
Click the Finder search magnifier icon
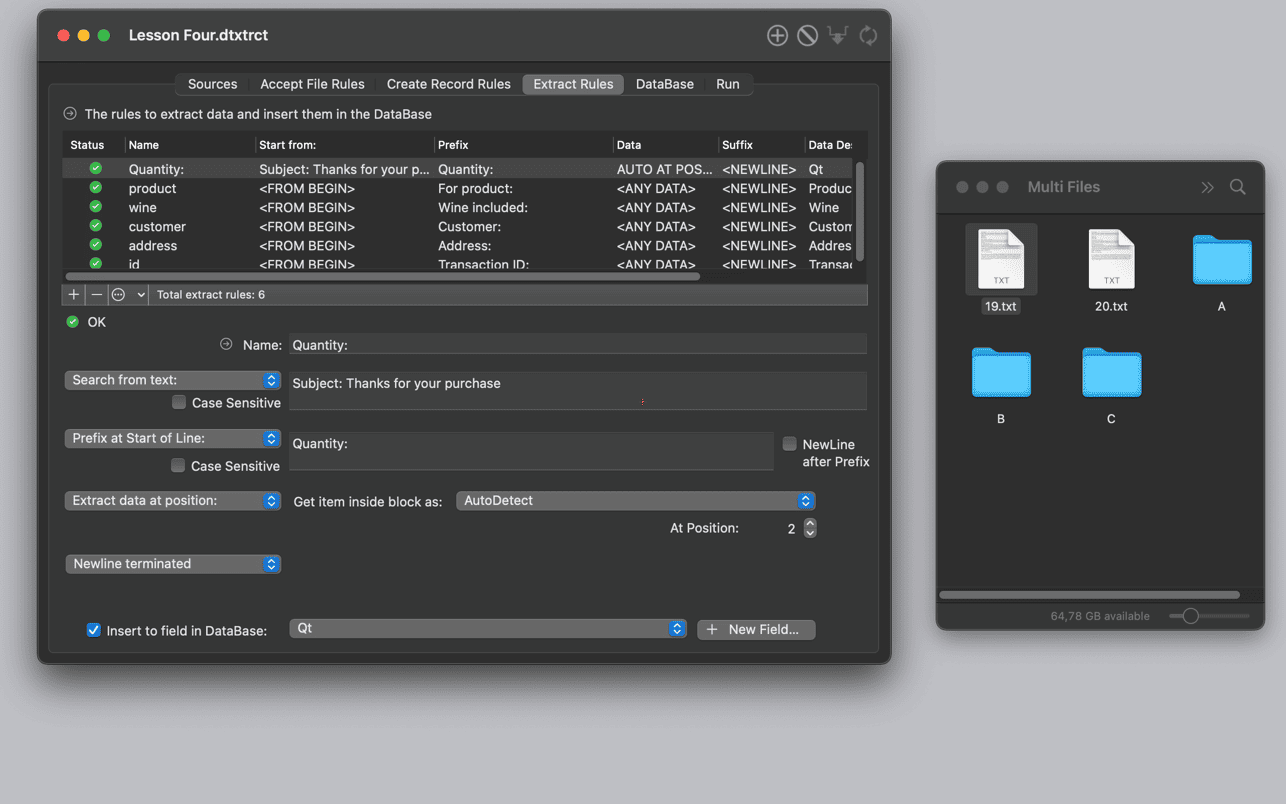(1237, 187)
